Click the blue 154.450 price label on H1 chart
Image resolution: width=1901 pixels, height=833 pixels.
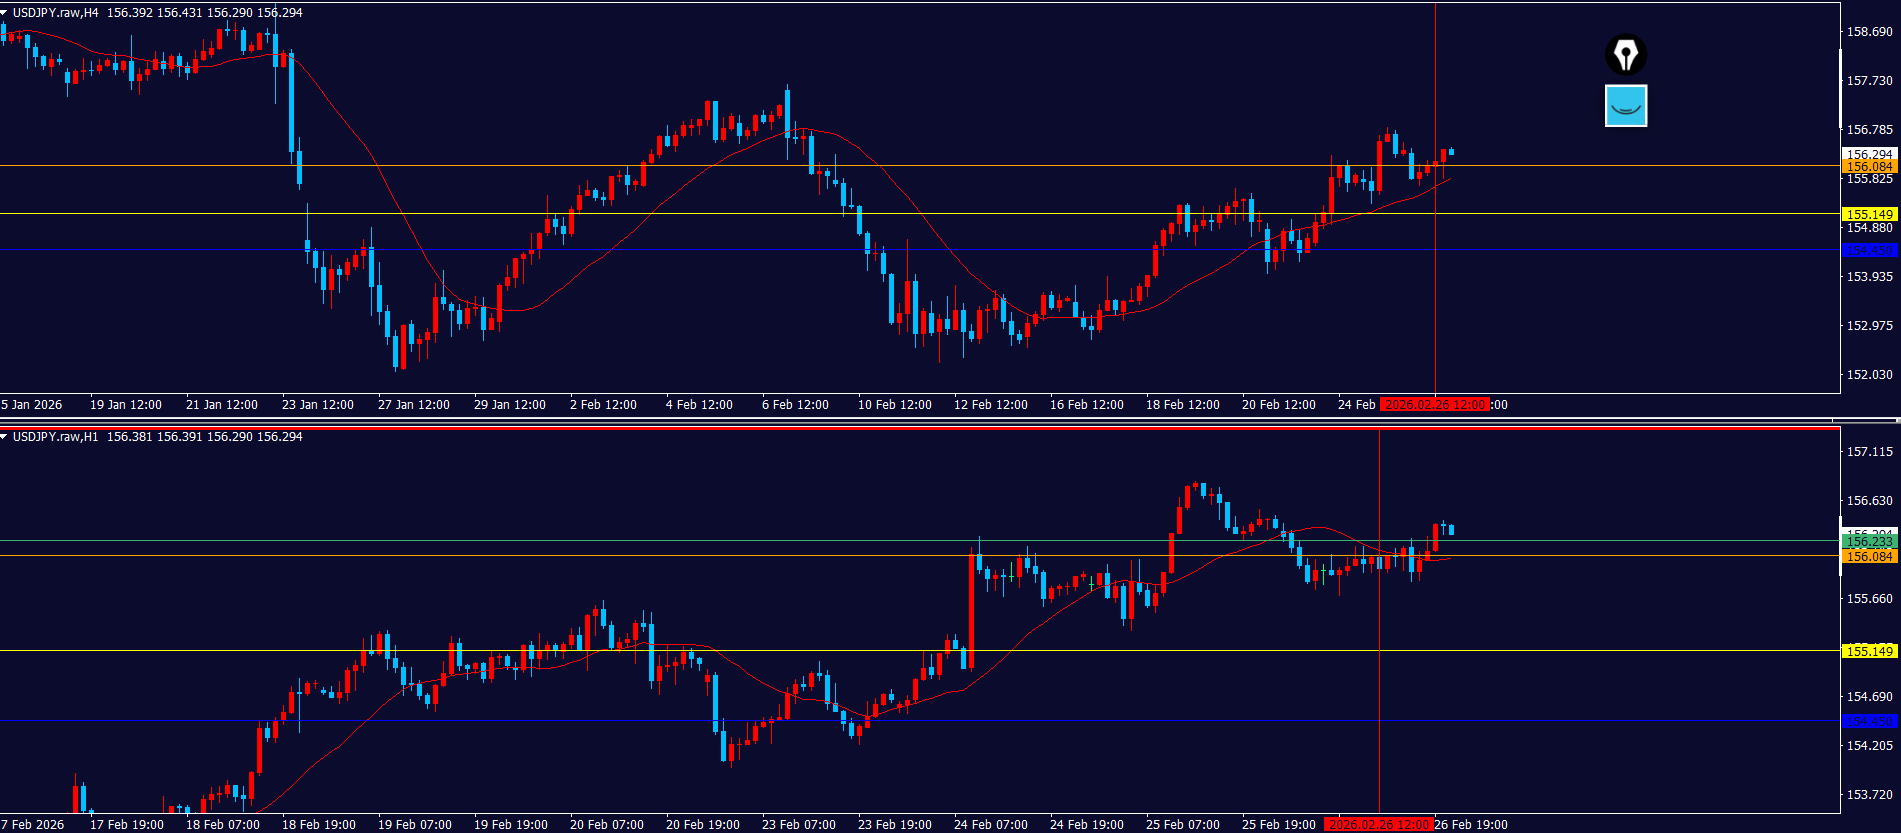pyautogui.click(x=1868, y=721)
